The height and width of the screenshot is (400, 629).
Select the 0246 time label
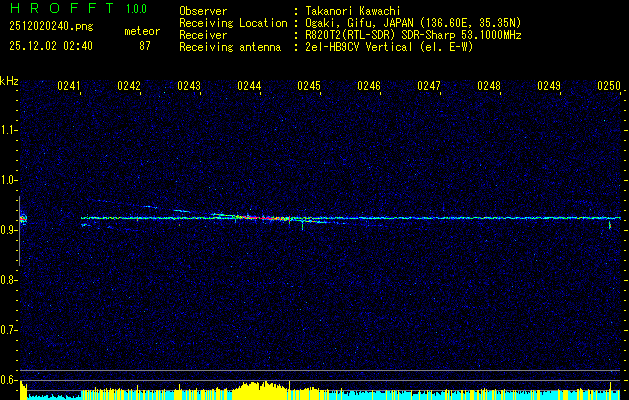(x=369, y=87)
